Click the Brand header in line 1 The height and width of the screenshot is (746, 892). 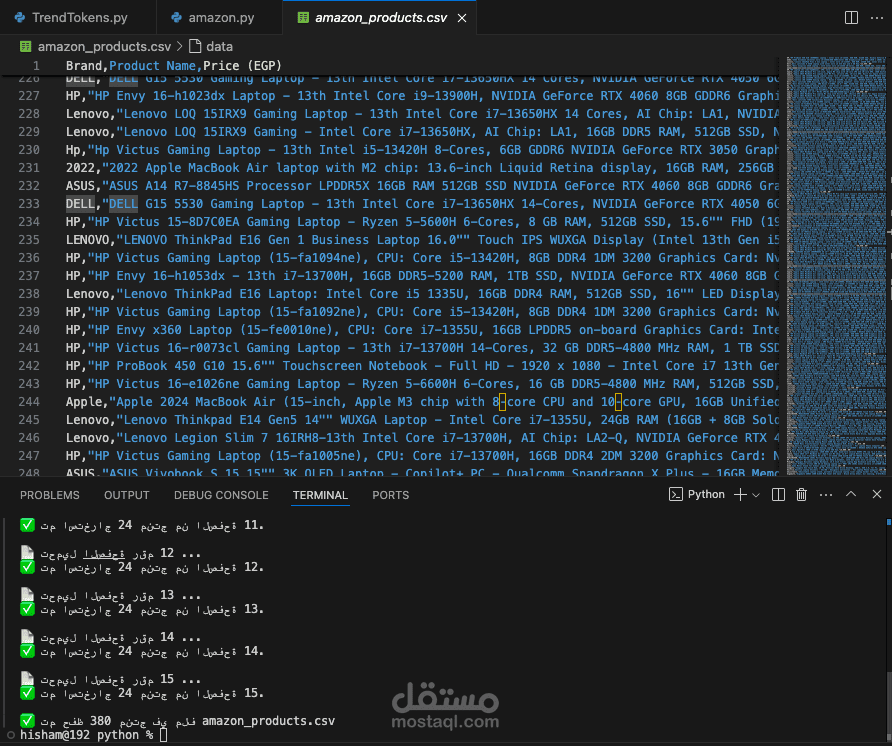[x=84, y=65]
